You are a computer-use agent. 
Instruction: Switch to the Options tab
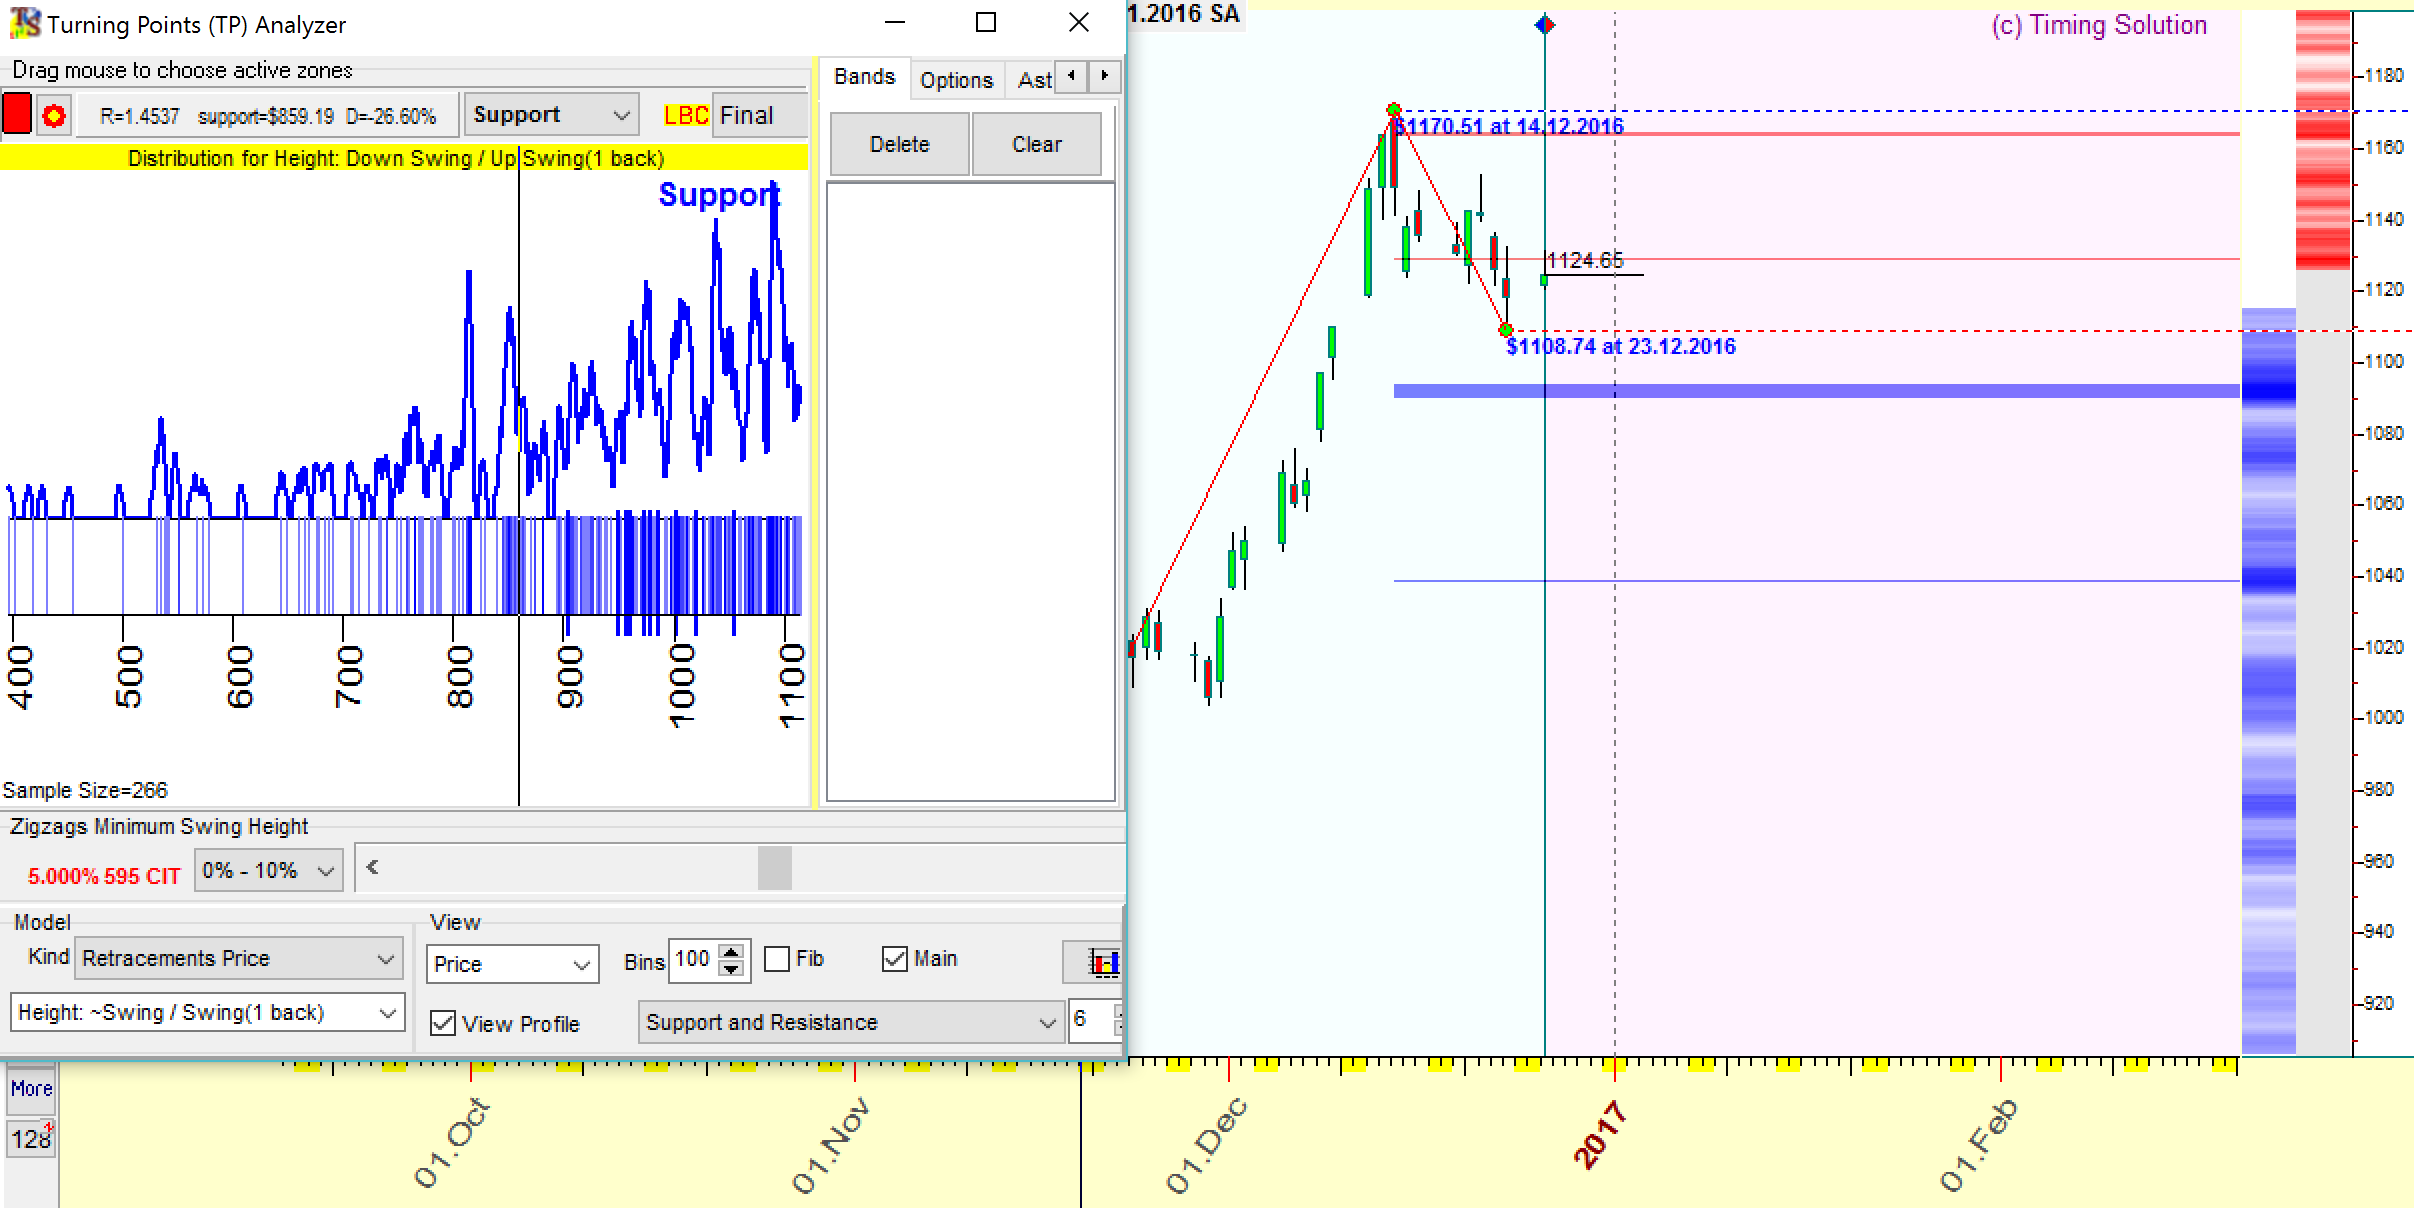pos(956,80)
